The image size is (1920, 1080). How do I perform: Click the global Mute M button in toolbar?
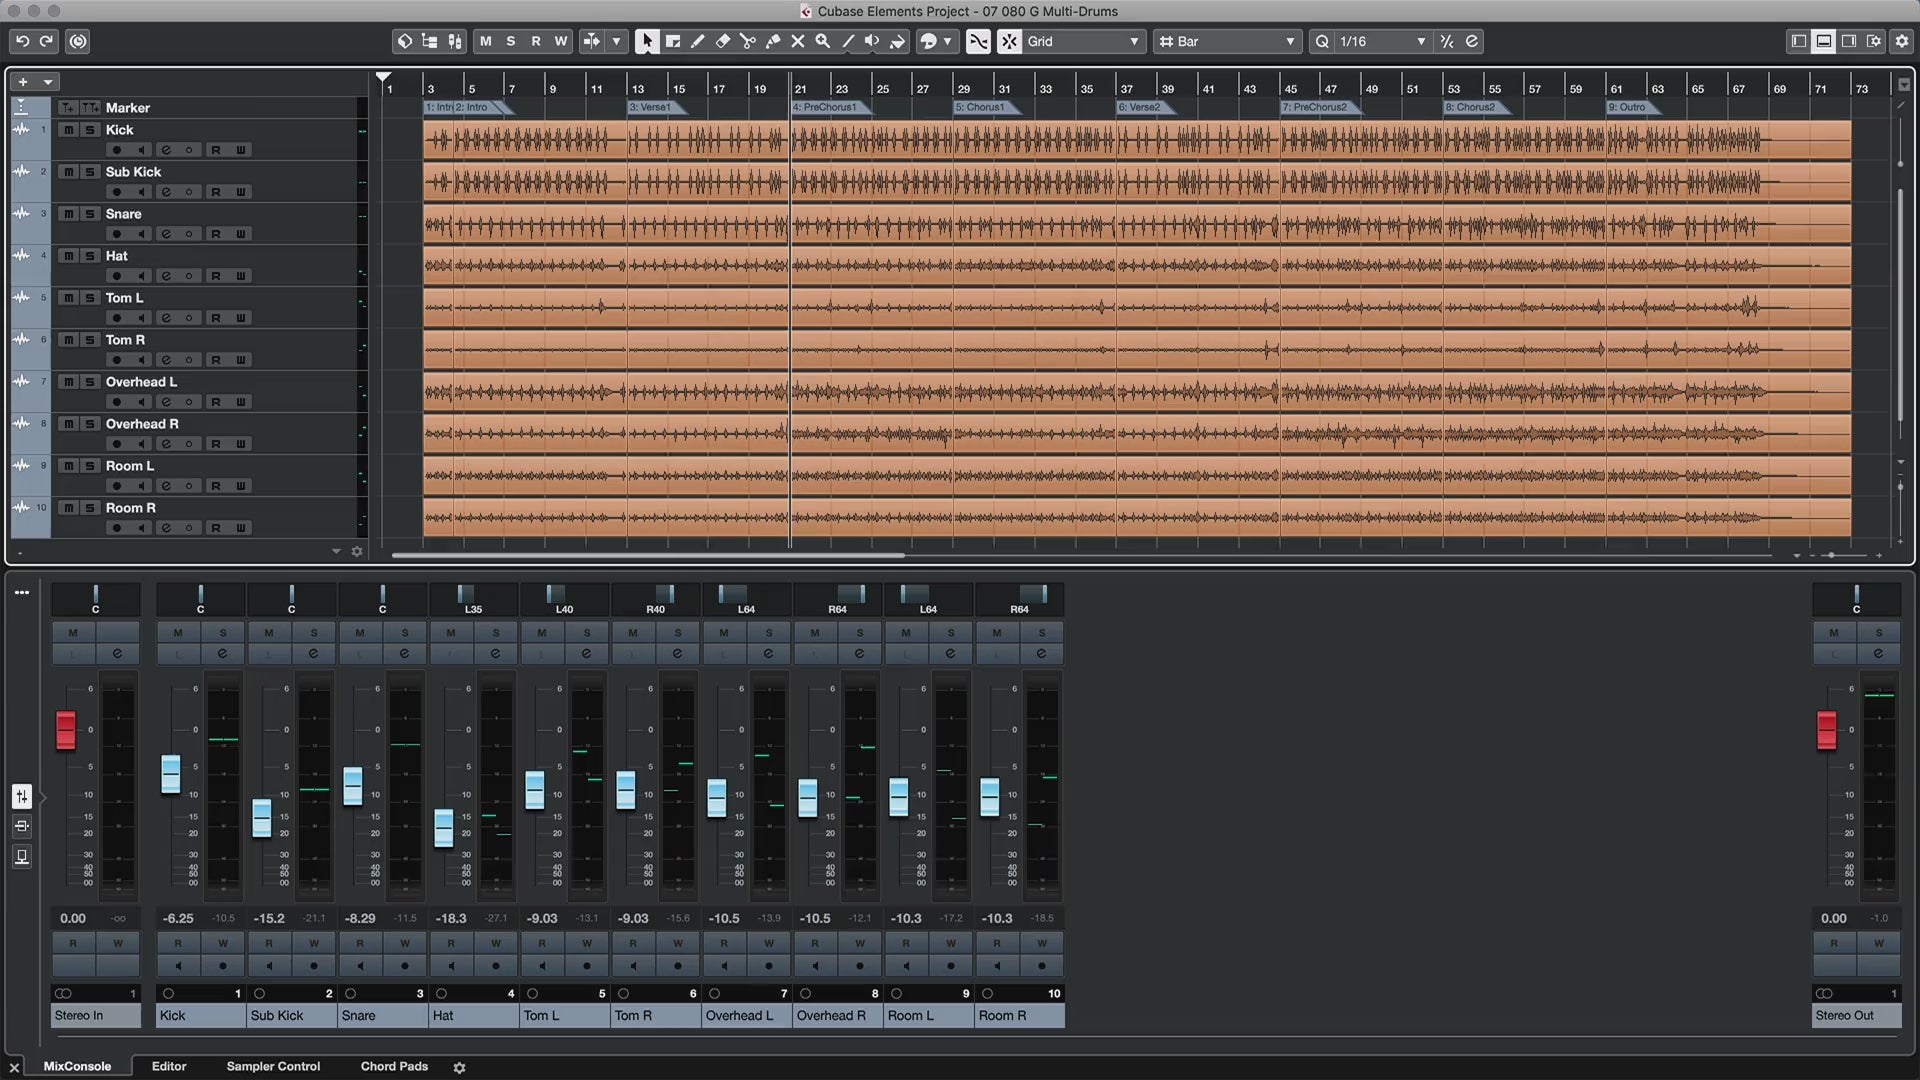click(x=486, y=41)
